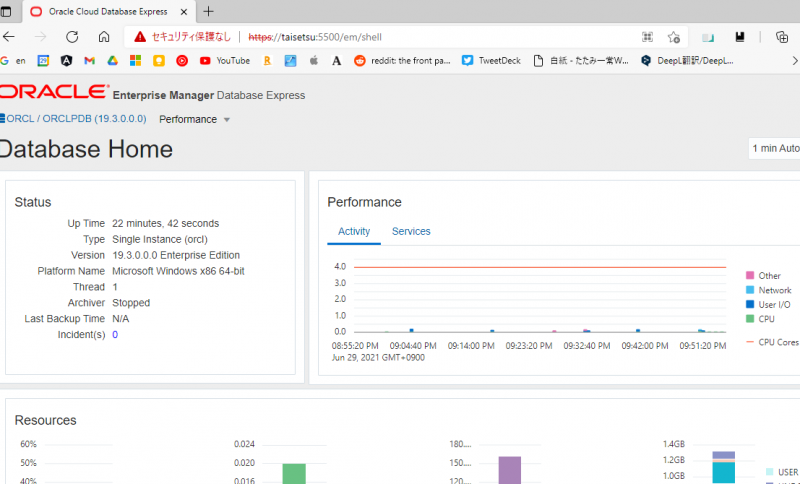Close the Oracle Cloud Database Express tab
The width and height of the screenshot is (800, 484).
coord(184,12)
